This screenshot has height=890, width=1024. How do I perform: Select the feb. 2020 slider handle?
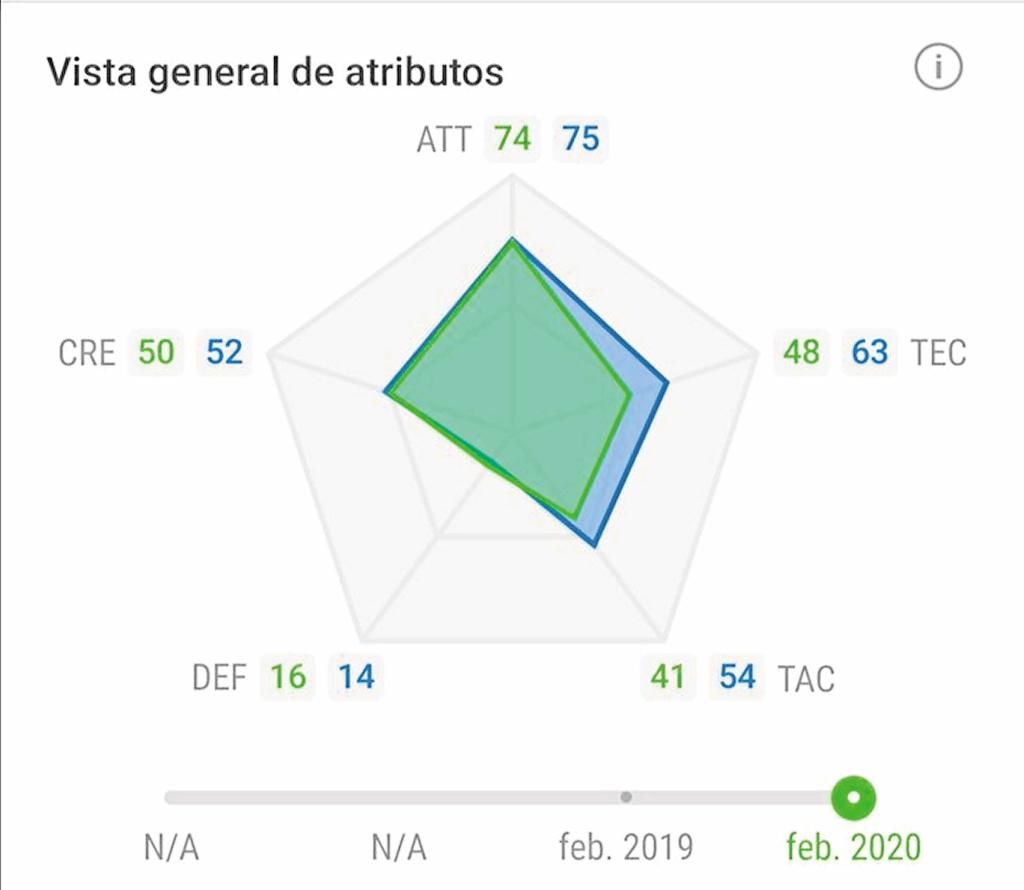coord(854,797)
